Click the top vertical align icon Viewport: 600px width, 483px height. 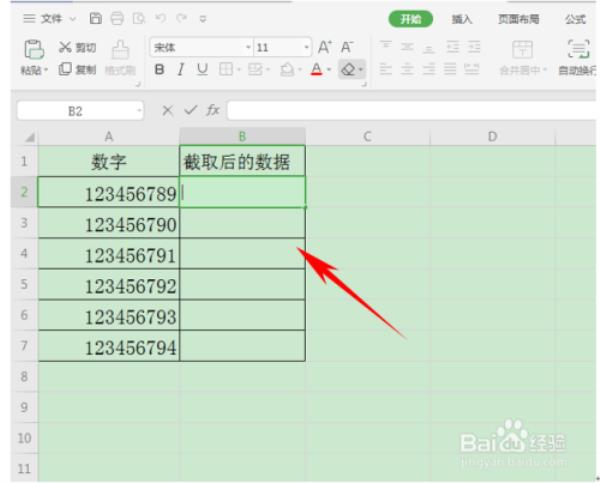point(385,47)
